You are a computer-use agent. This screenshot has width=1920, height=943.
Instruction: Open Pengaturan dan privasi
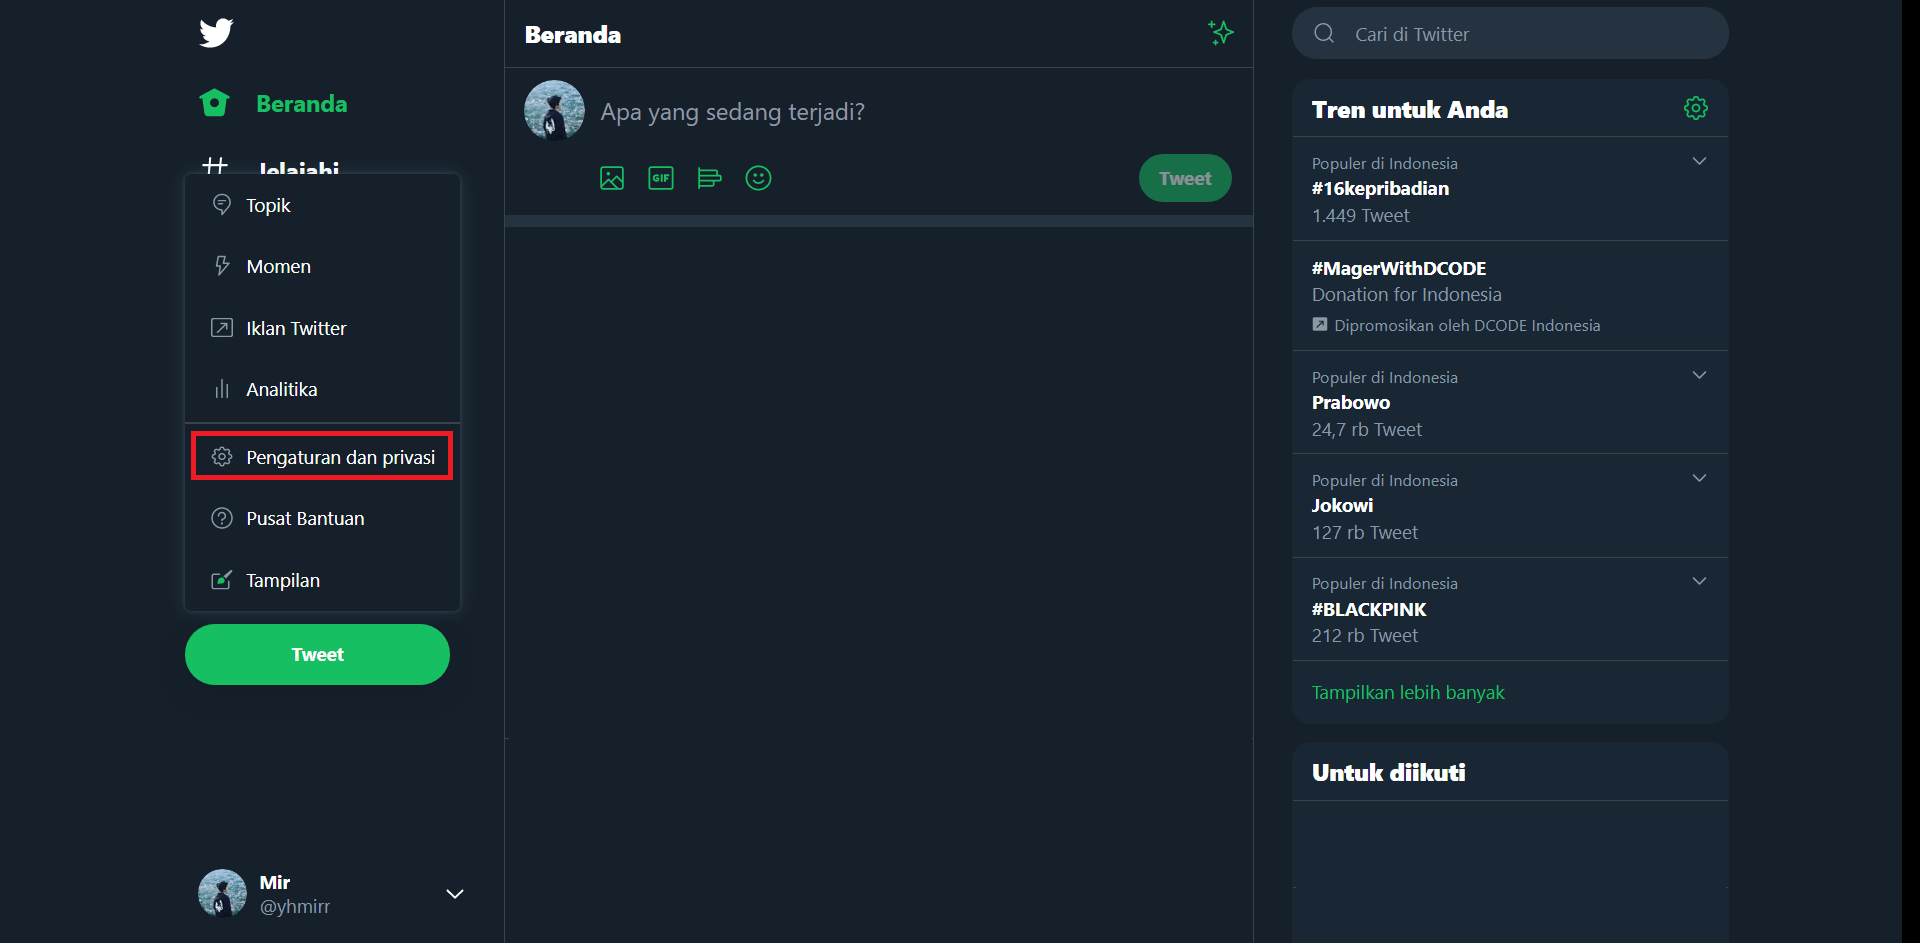322,456
